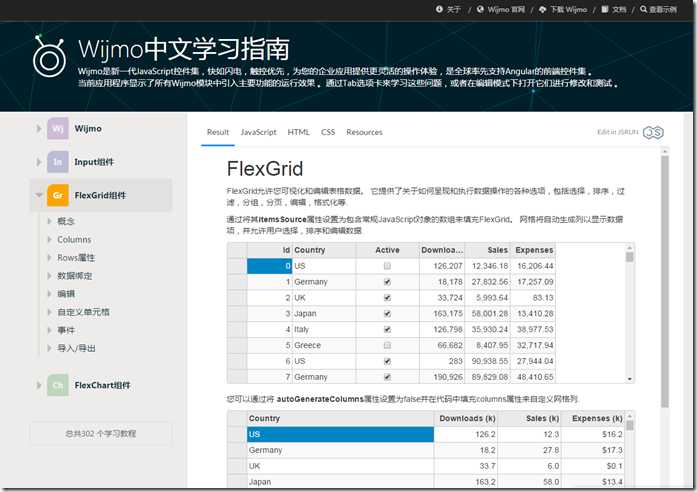Select the 自定义单元格 tree item
This screenshot has height=492, width=697.
point(84,312)
